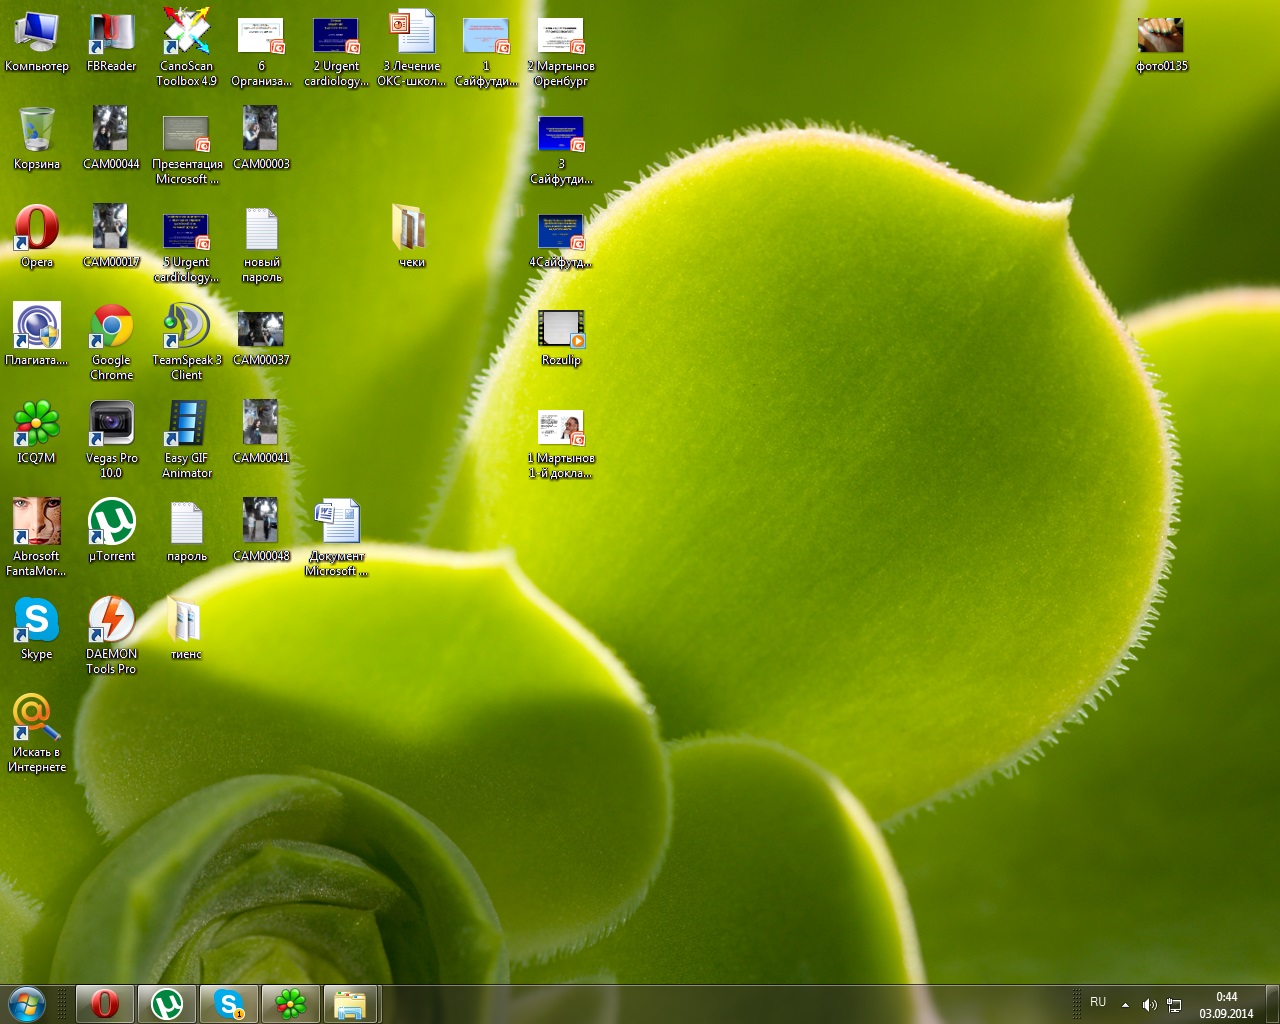The image size is (1280, 1024).
Task: Show hidden tray icons
Action: click(x=1126, y=1004)
